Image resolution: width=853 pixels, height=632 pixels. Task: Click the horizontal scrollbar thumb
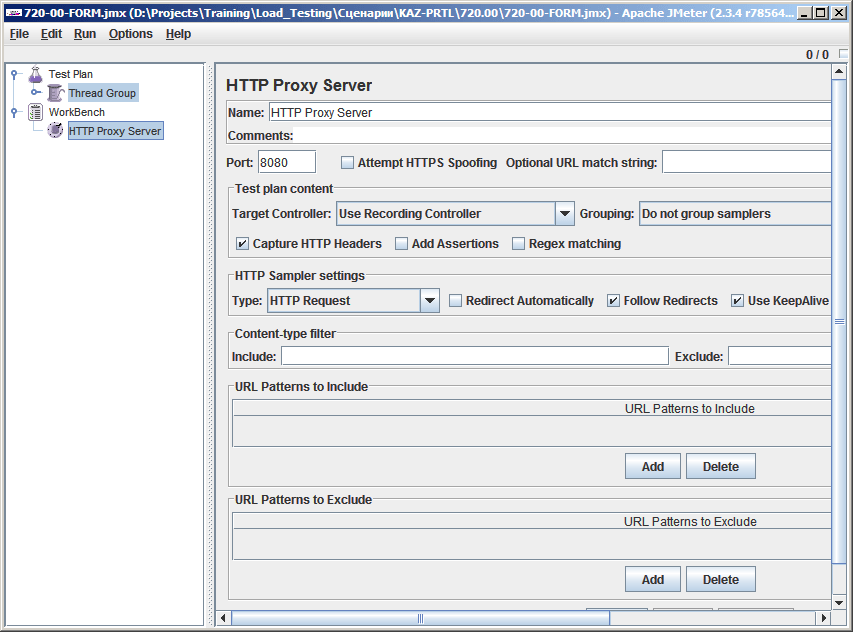pos(421,618)
